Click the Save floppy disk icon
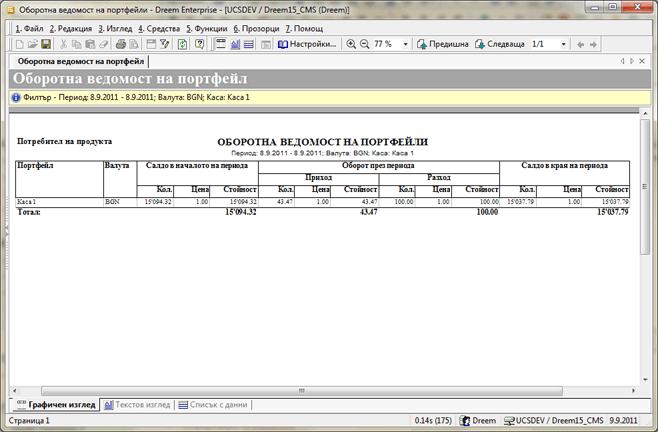 click(46, 44)
